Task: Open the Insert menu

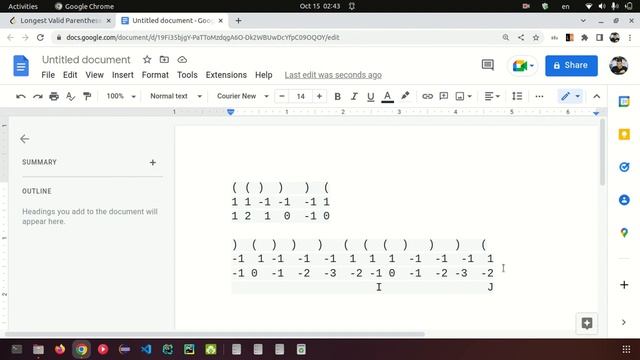Action: [122, 75]
